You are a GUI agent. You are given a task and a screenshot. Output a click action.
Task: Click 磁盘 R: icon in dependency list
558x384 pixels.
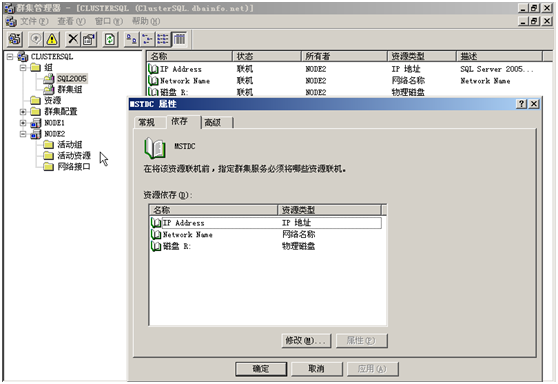156,246
